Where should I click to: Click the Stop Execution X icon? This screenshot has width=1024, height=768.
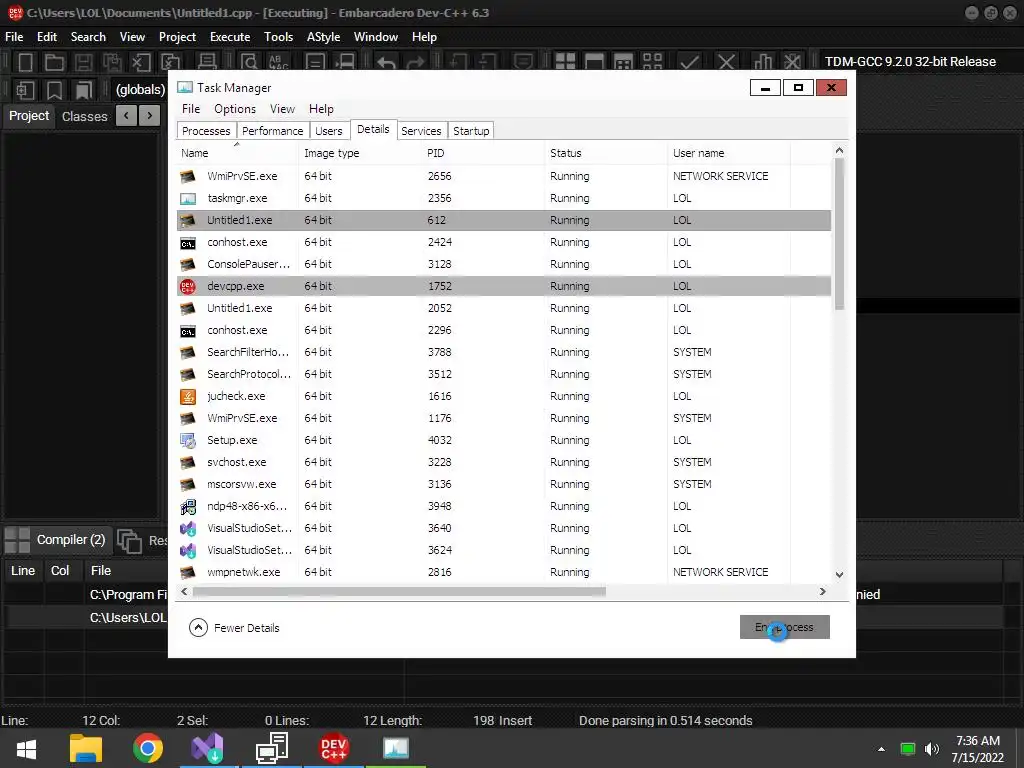[x=726, y=62]
